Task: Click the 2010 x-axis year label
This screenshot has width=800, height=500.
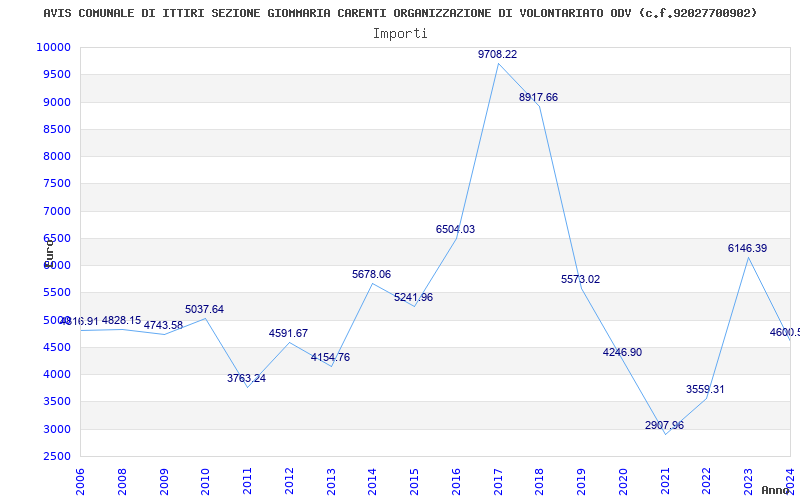Action: pos(205,482)
